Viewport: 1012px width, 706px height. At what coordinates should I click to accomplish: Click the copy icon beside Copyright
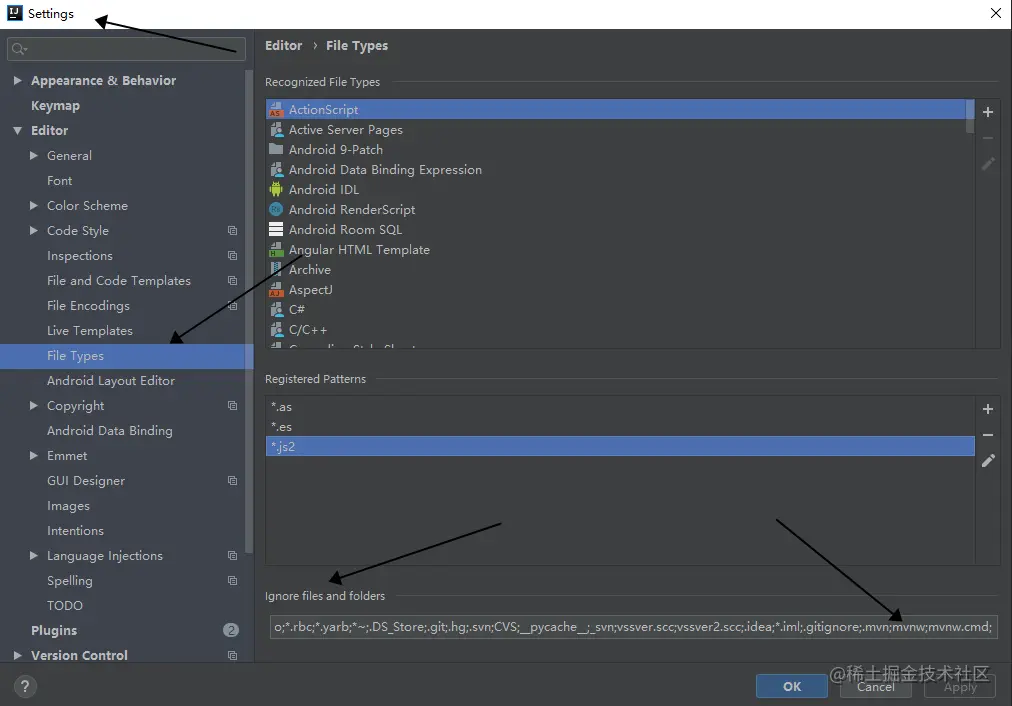tap(232, 405)
